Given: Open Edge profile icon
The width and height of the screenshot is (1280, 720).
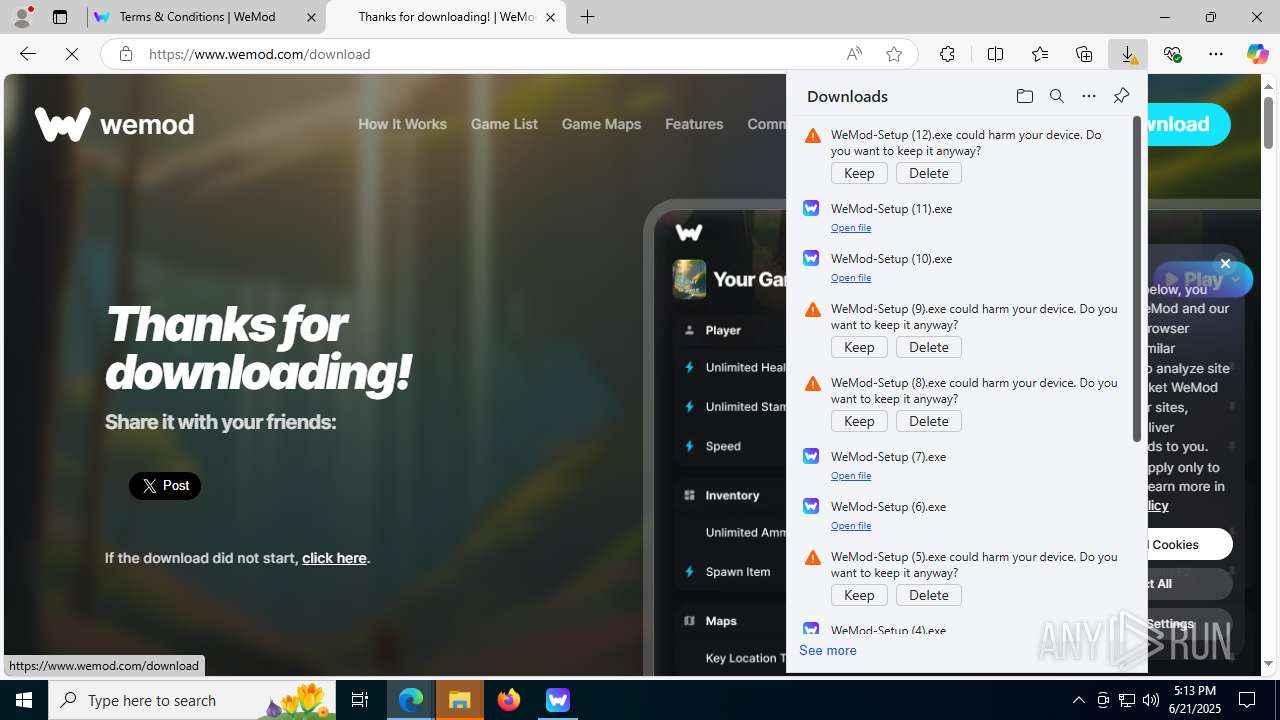Looking at the screenshot, I should [x=22, y=17].
